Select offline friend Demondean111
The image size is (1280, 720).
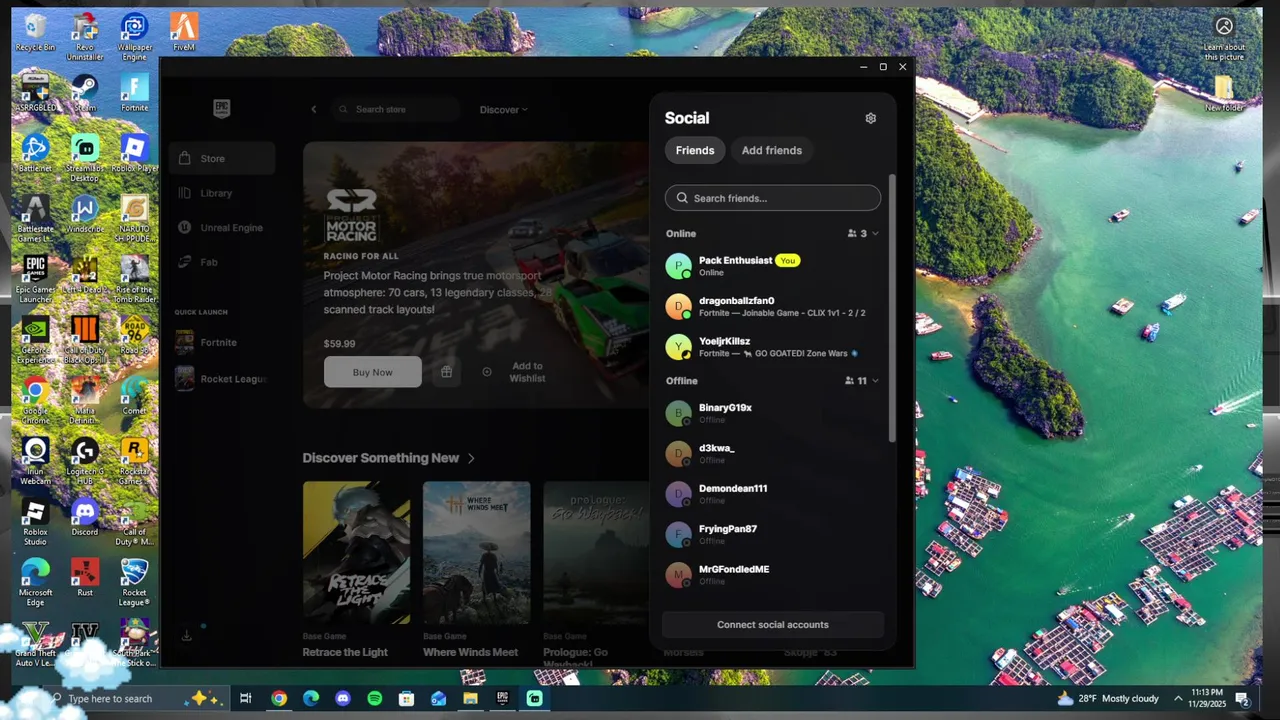(x=773, y=494)
